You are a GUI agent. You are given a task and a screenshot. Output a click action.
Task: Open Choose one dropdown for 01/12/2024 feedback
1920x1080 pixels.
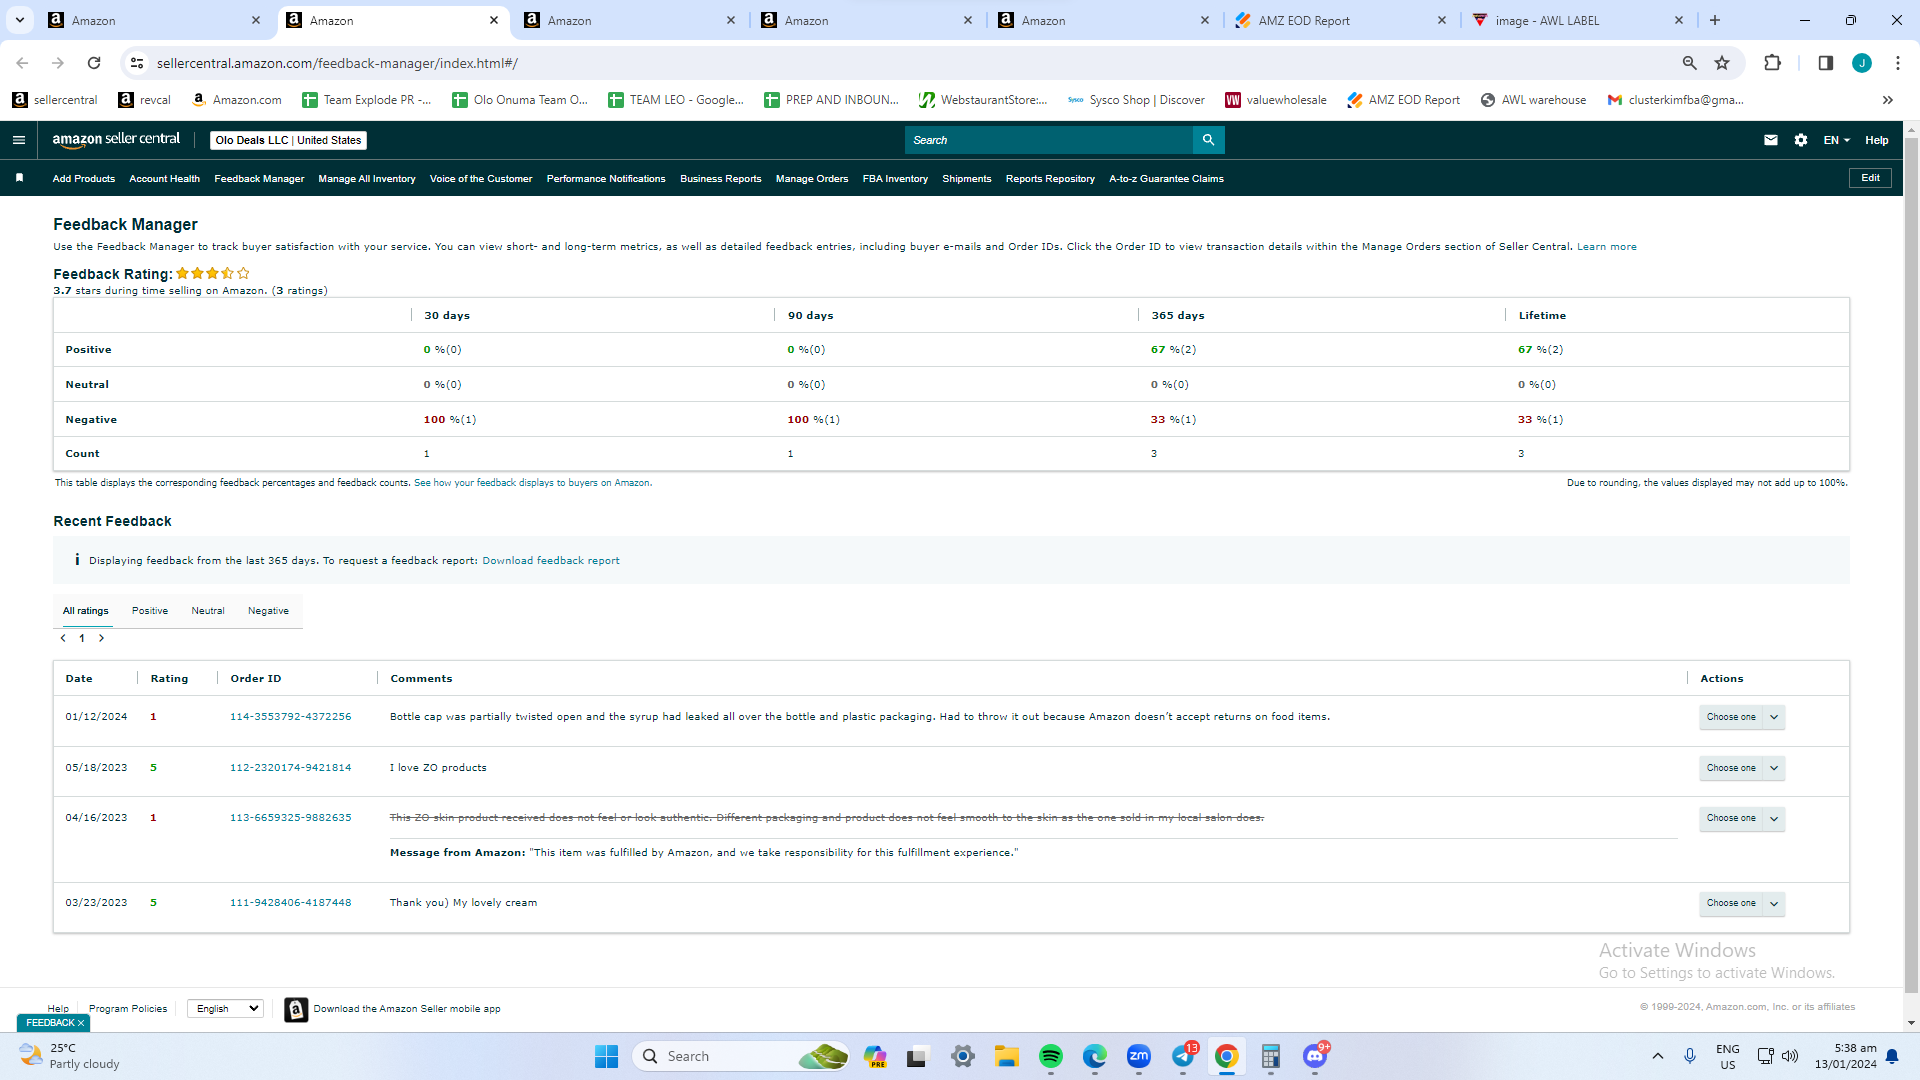click(1741, 717)
